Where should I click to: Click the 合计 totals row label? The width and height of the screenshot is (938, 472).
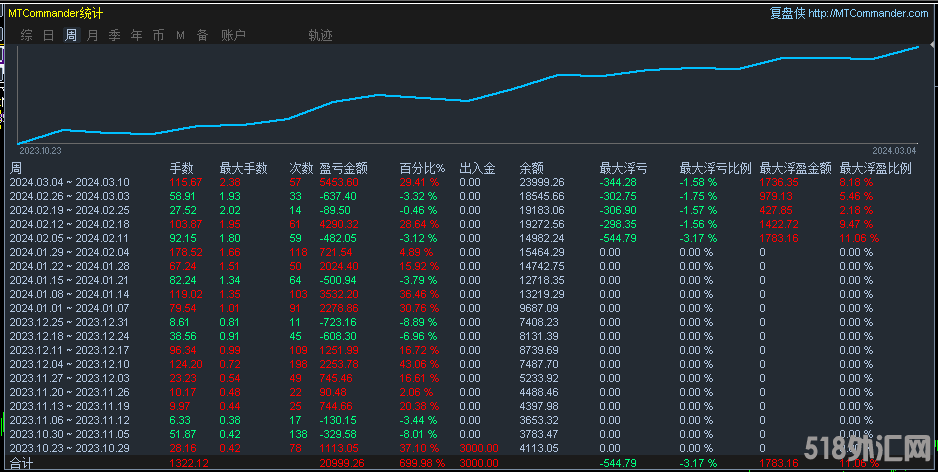point(21,464)
